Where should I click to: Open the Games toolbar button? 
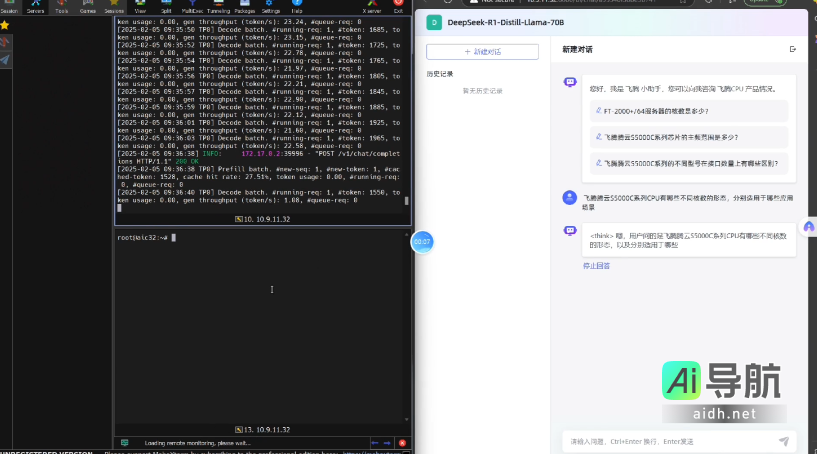pos(88,6)
